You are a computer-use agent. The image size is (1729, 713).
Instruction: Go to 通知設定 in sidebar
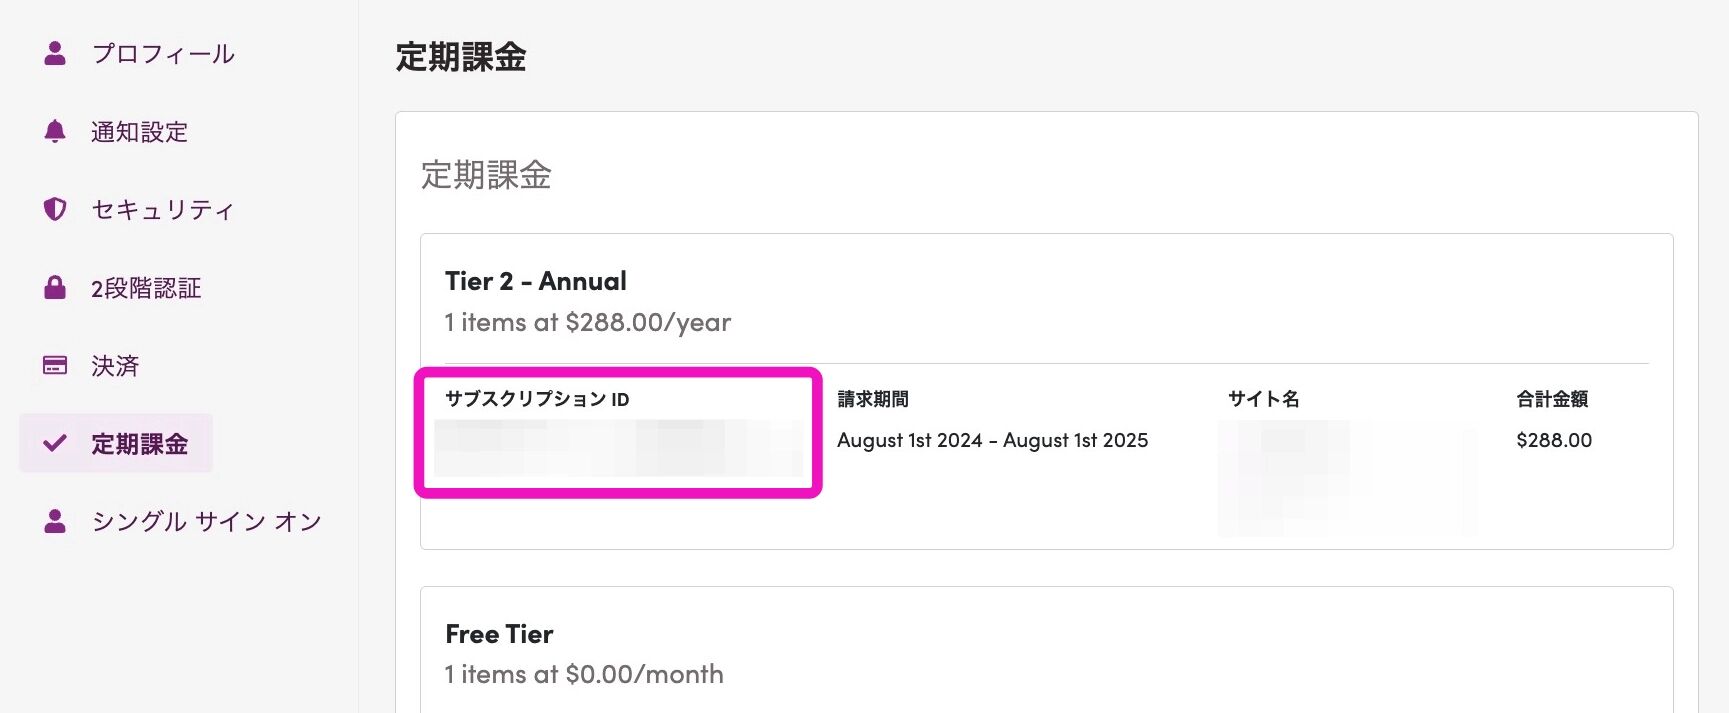[139, 132]
